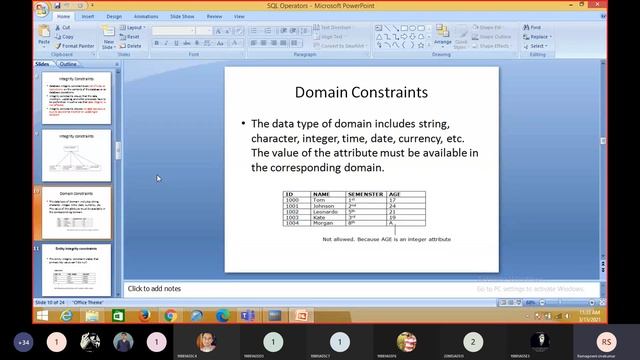
Task: Select the Format Painter tool
Action: tap(74, 46)
